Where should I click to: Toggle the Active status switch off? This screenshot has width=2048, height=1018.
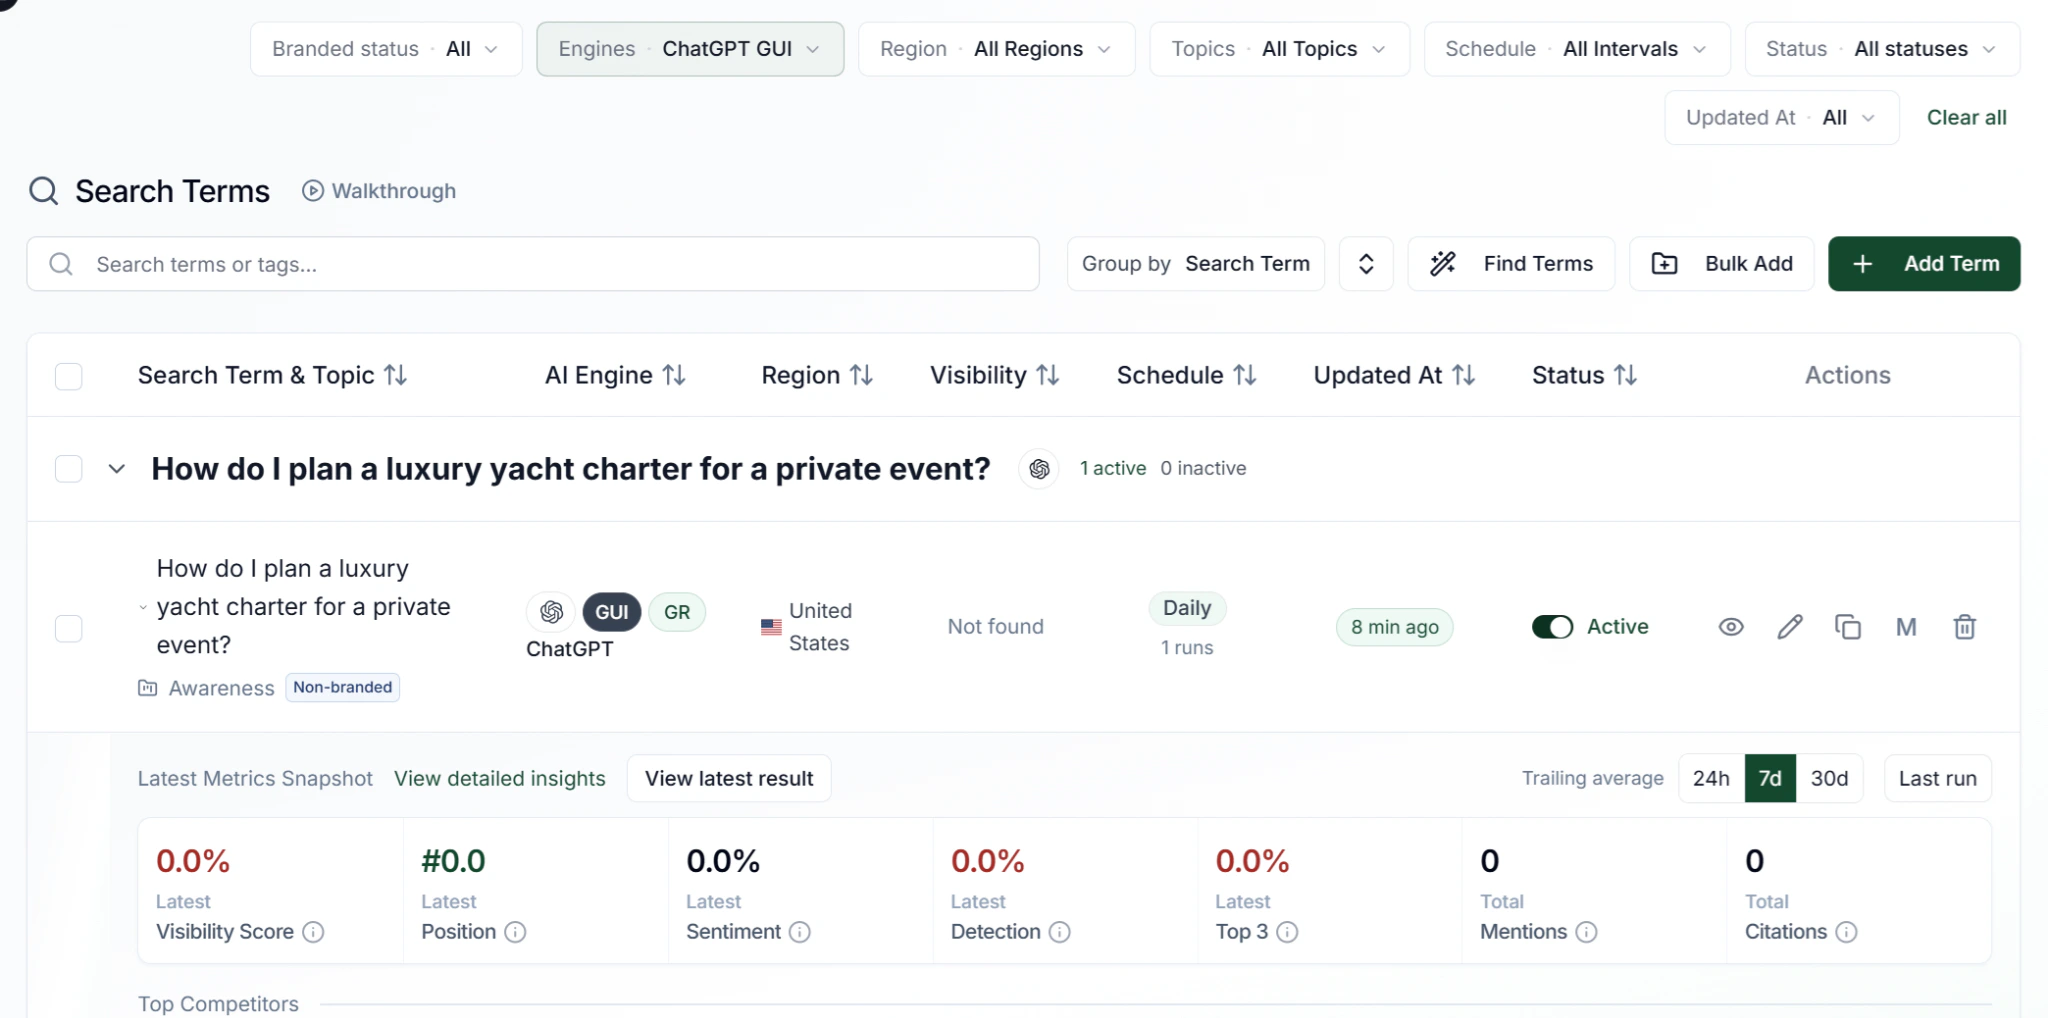1552,627
